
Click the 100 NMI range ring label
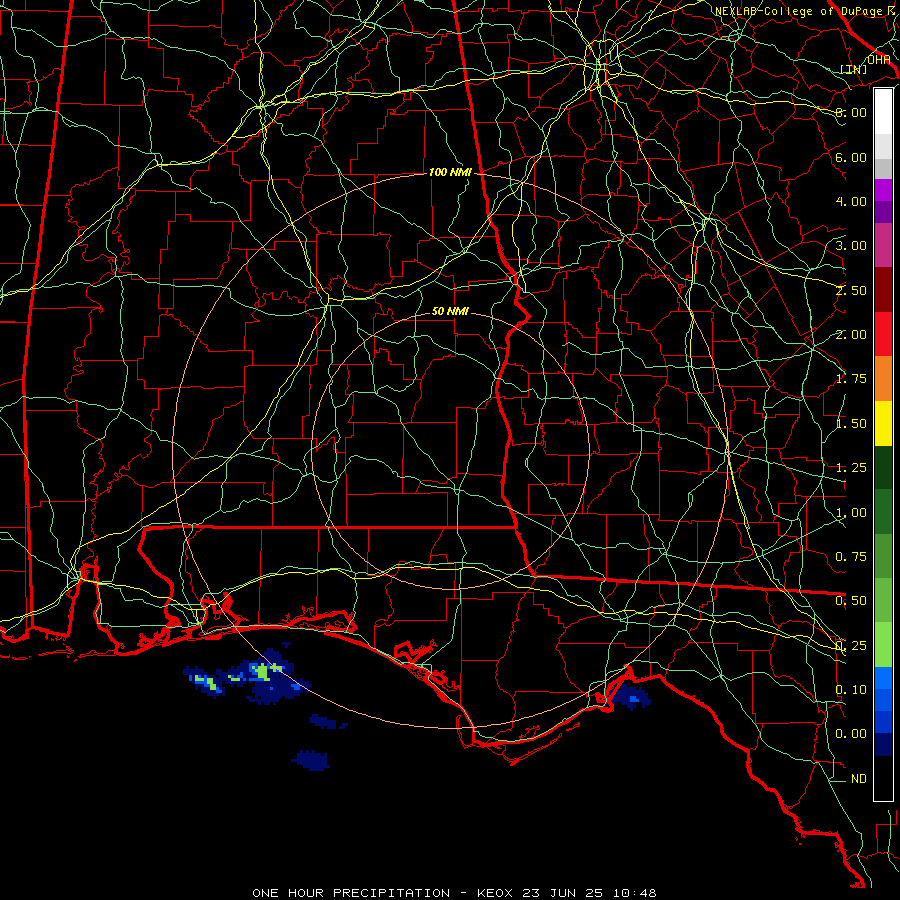pyautogui.click(x=450, y=172)
